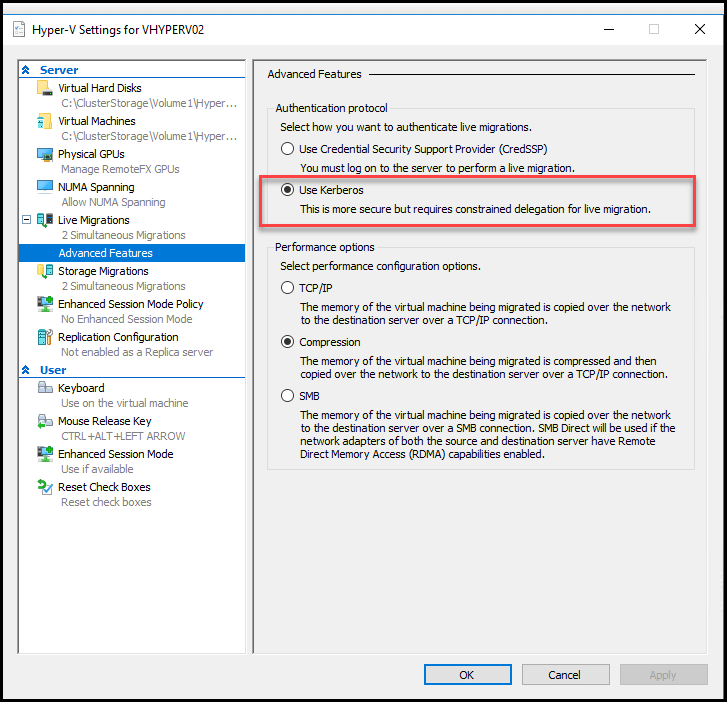Viewport: 727px width, 702px height.
Task: Open Storage Migrations settings
Action: click(x=103, y=271)
